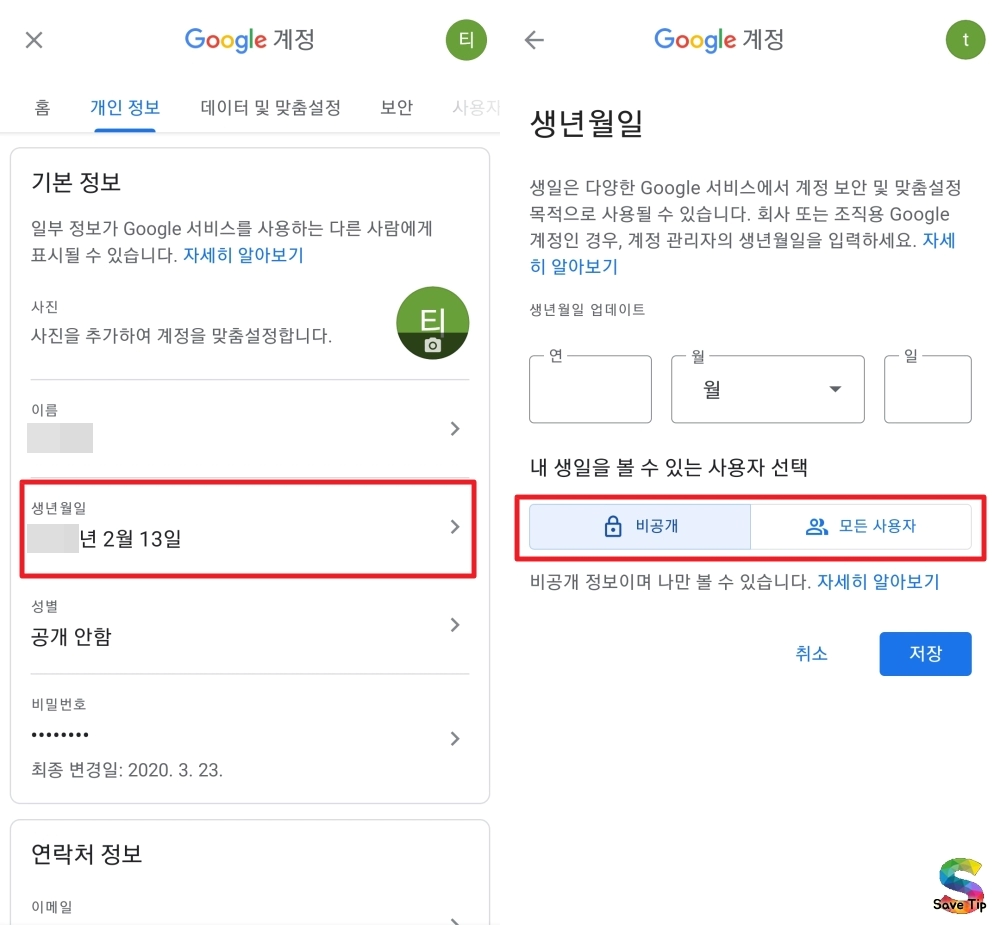Image resolution: width=1000 pixels, height=925 pixels.
Task: Open the 성별 row chevron
Action: click(x=455, y=625)
